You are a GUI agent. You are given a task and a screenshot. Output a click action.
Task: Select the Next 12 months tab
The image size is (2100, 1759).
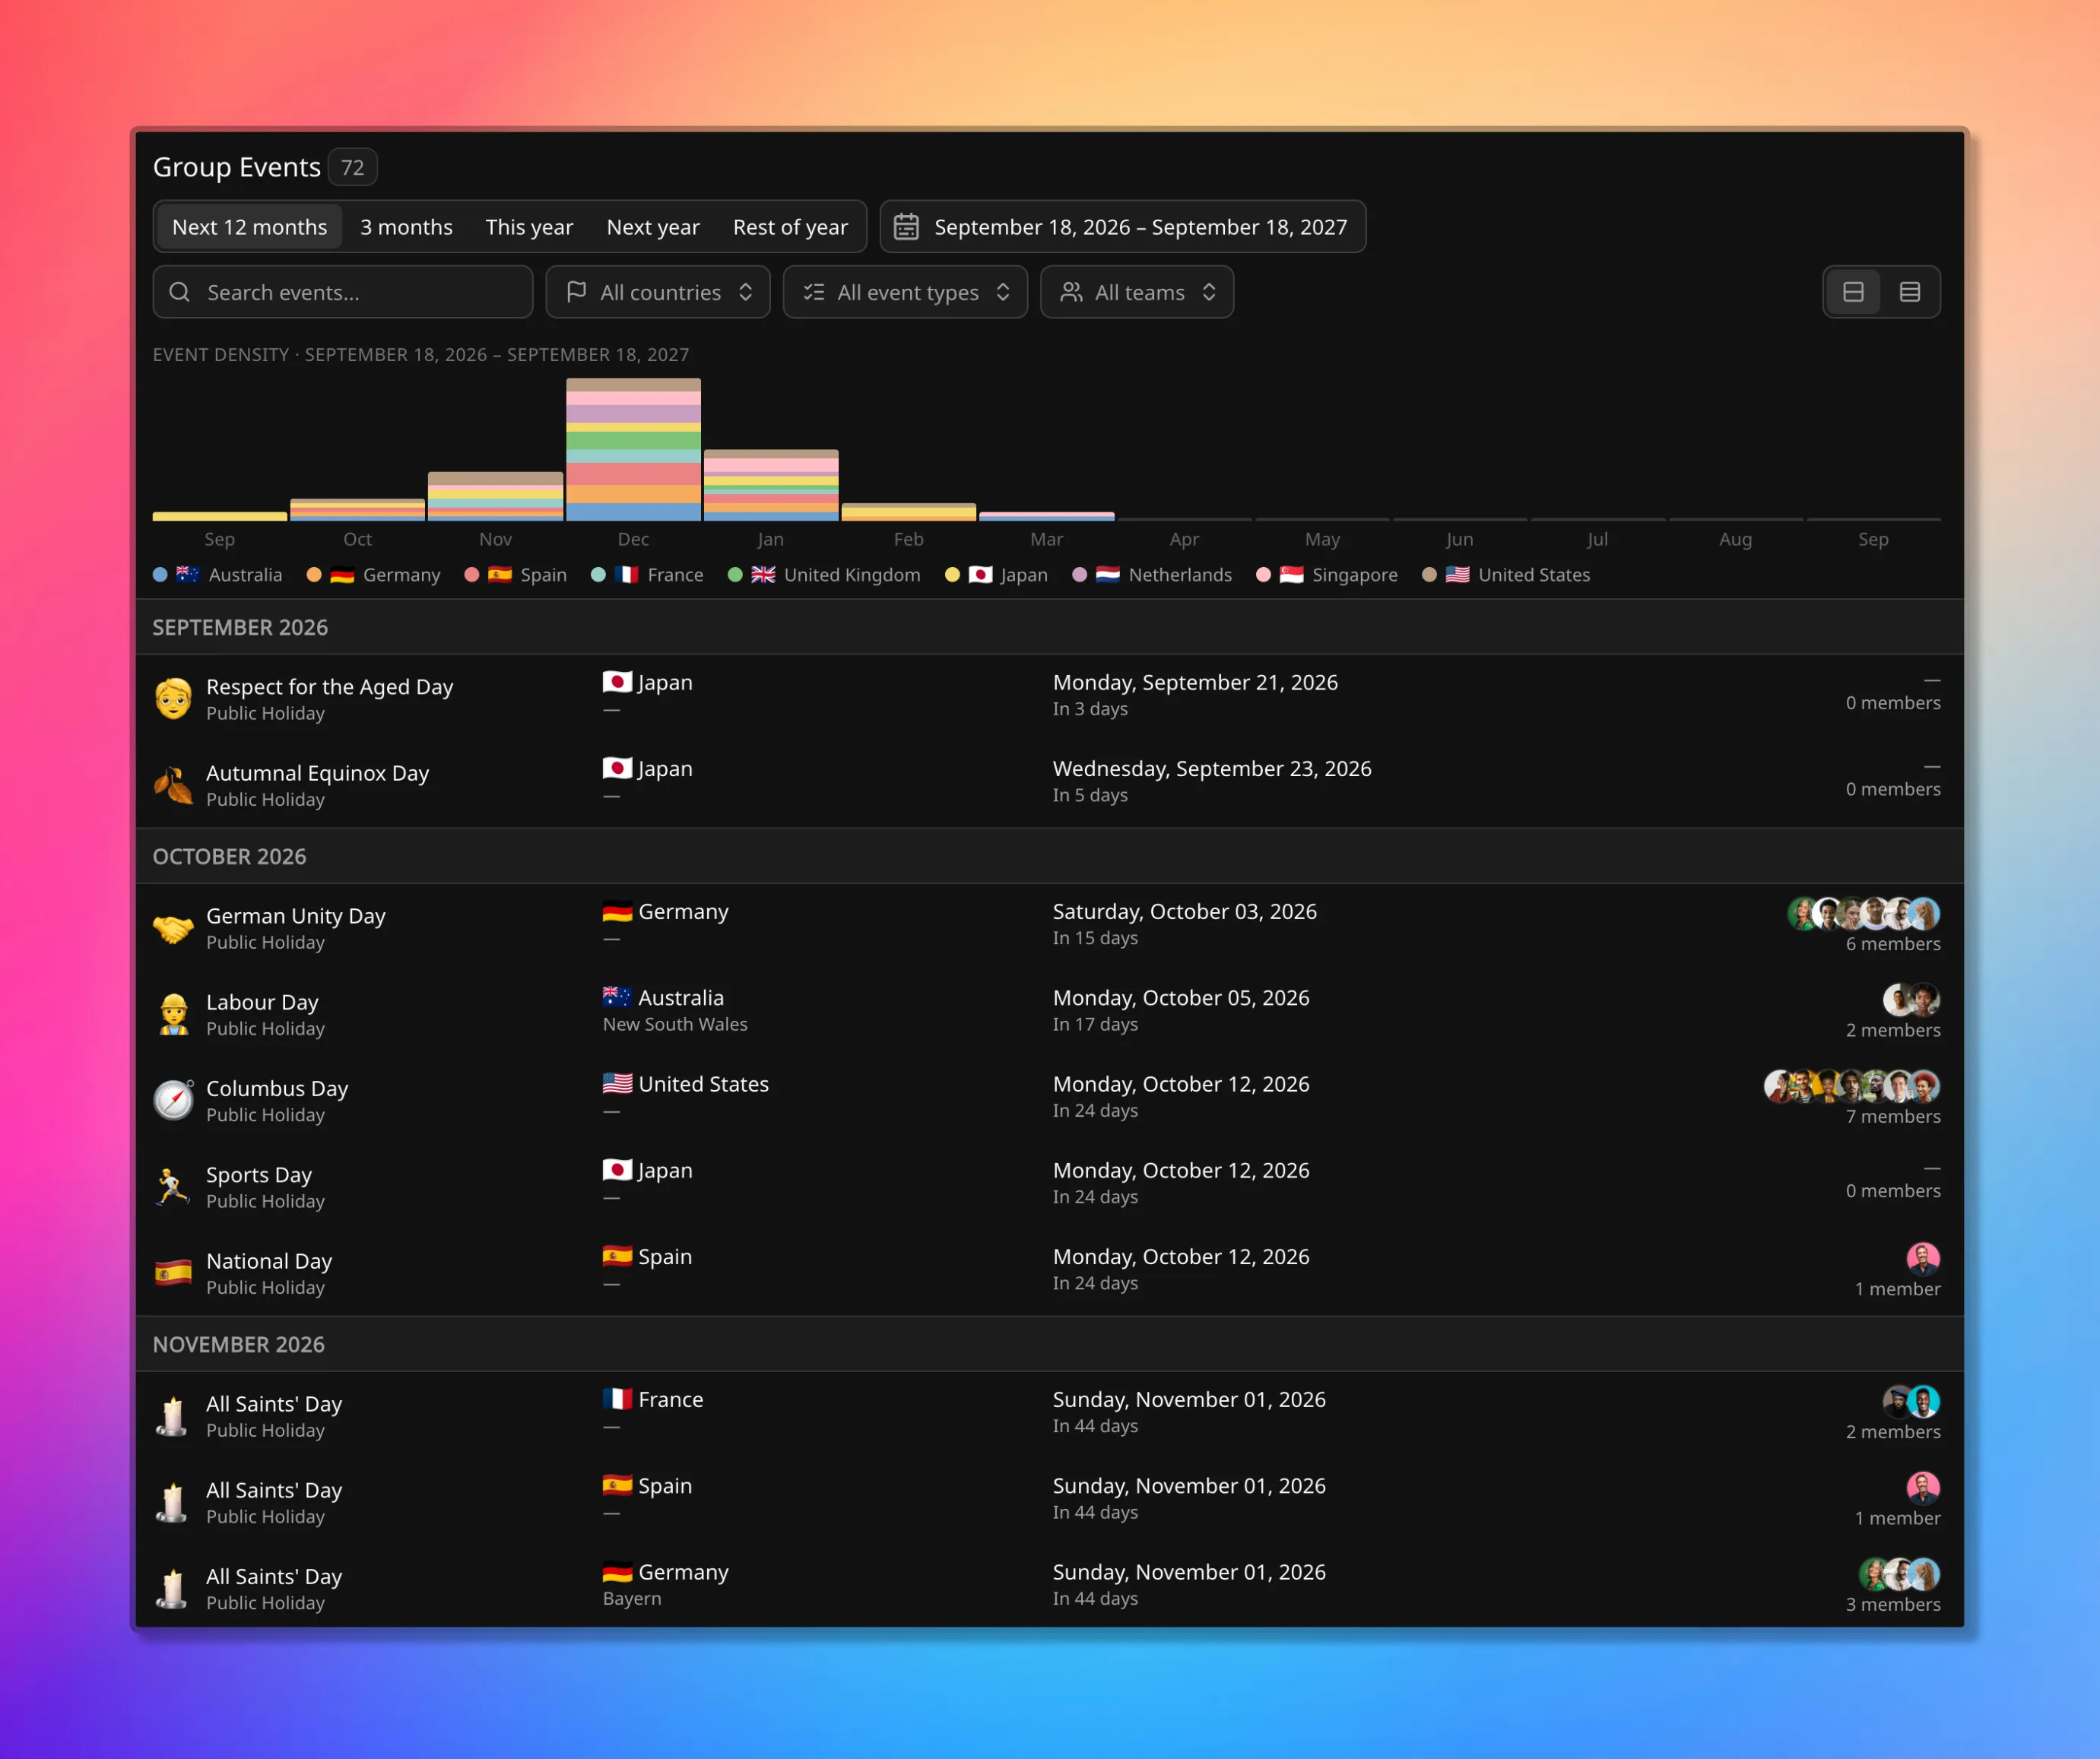[x=249, y=227]
